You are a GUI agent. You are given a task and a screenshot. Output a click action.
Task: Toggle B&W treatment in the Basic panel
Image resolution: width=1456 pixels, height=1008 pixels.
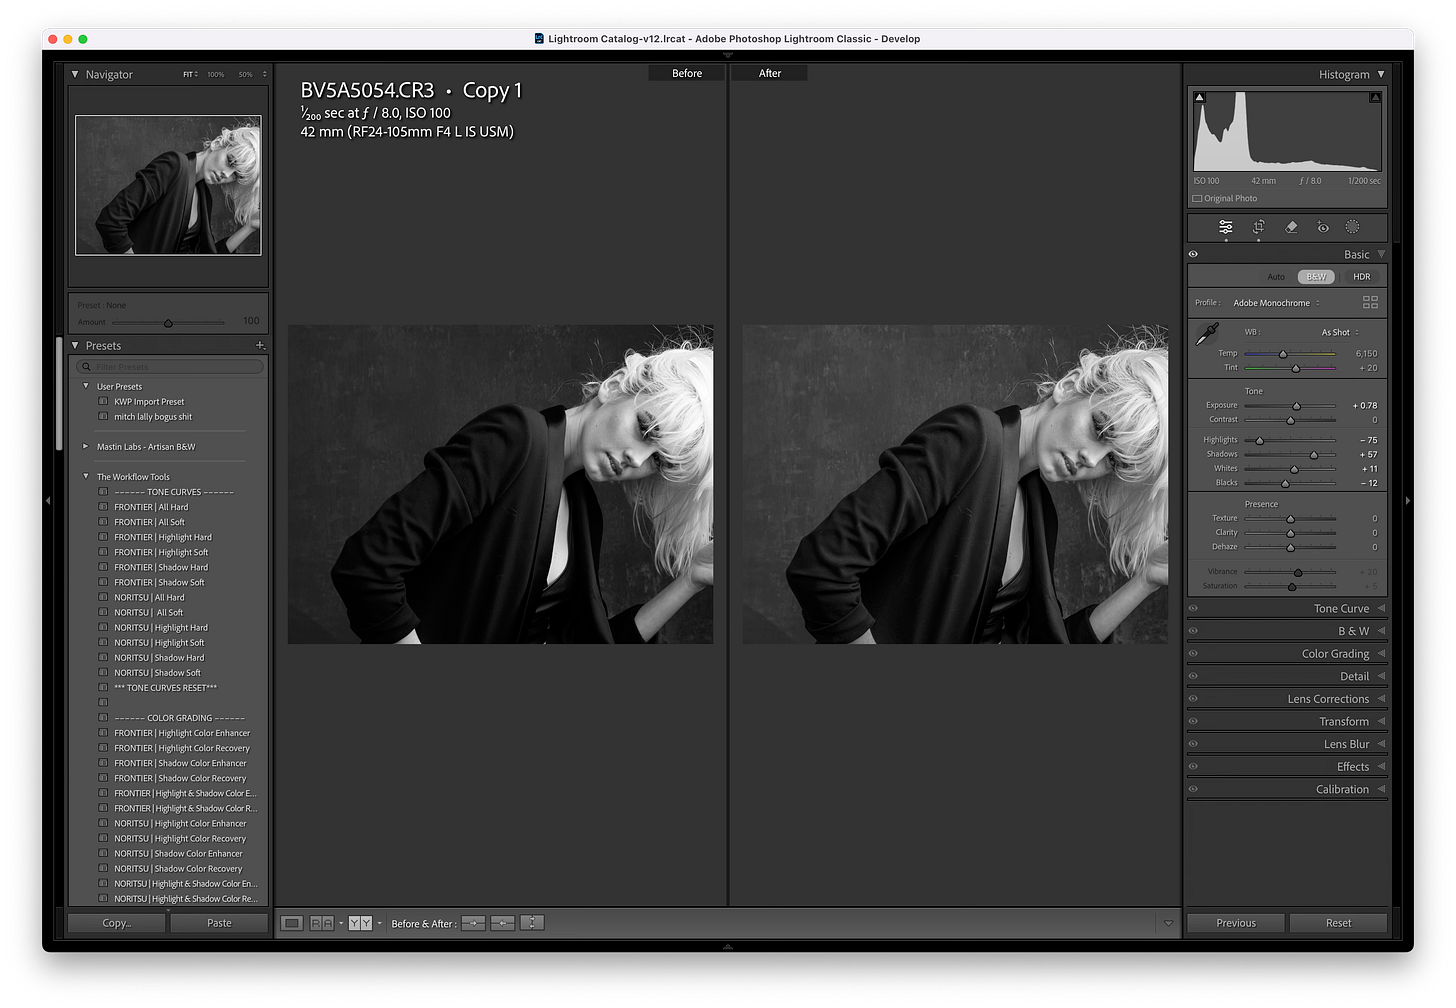(x=1315, y=276)
